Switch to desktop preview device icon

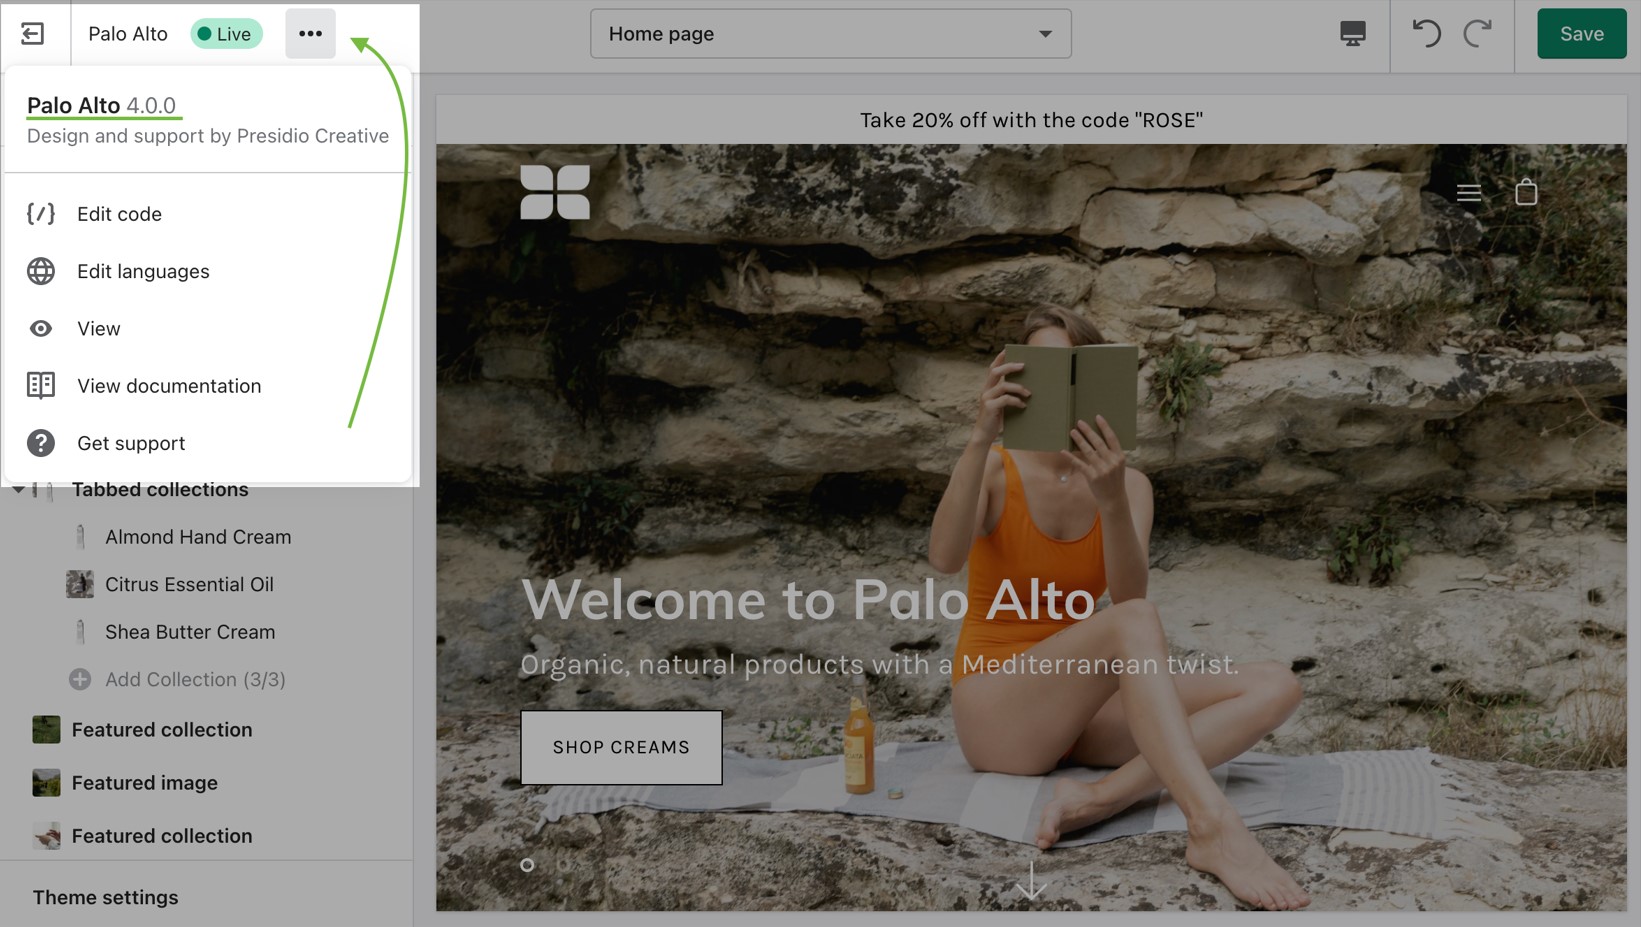[1352, 34]
